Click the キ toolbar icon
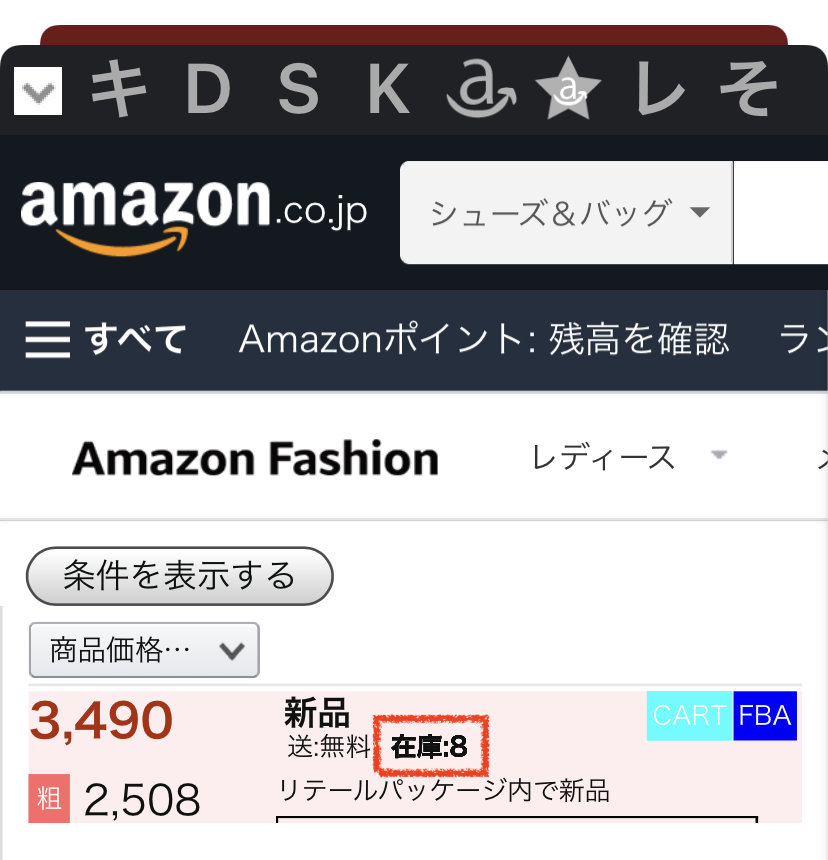This screenshot has width=828, height=860. [x=119, y=90]
